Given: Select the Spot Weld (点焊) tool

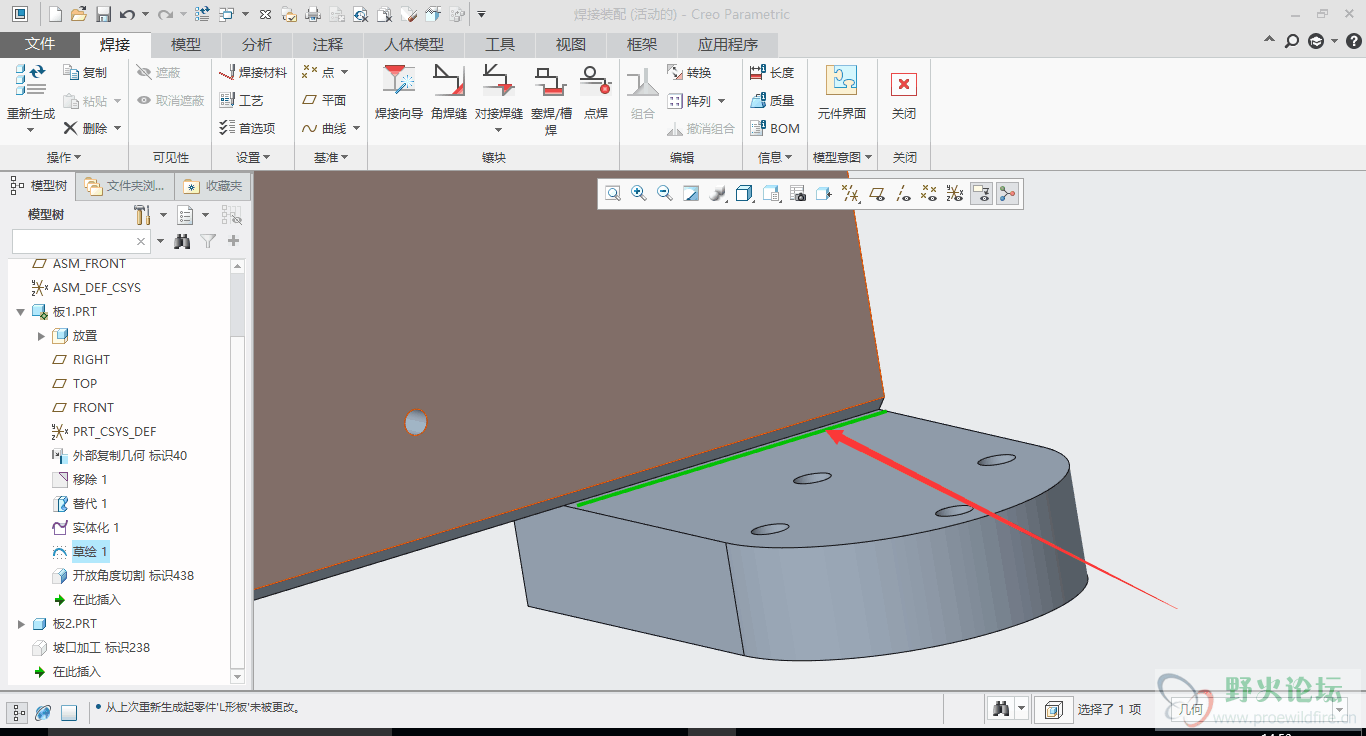Looking at the screenshot, I should (596, 92).
